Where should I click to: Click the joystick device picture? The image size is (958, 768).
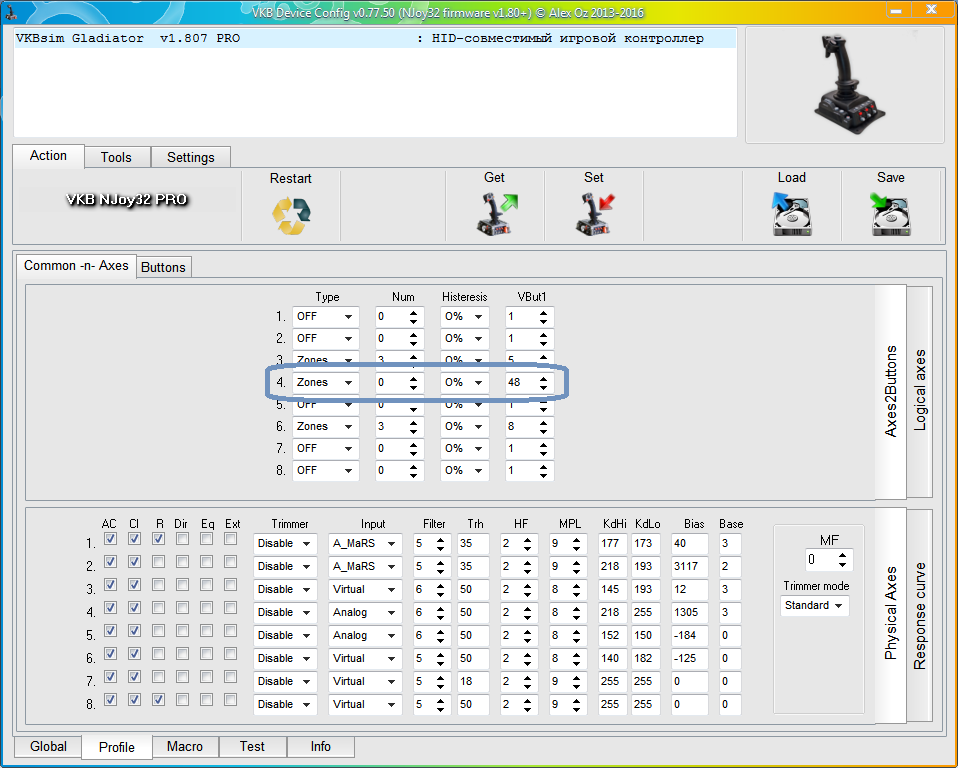coord(849,84)
